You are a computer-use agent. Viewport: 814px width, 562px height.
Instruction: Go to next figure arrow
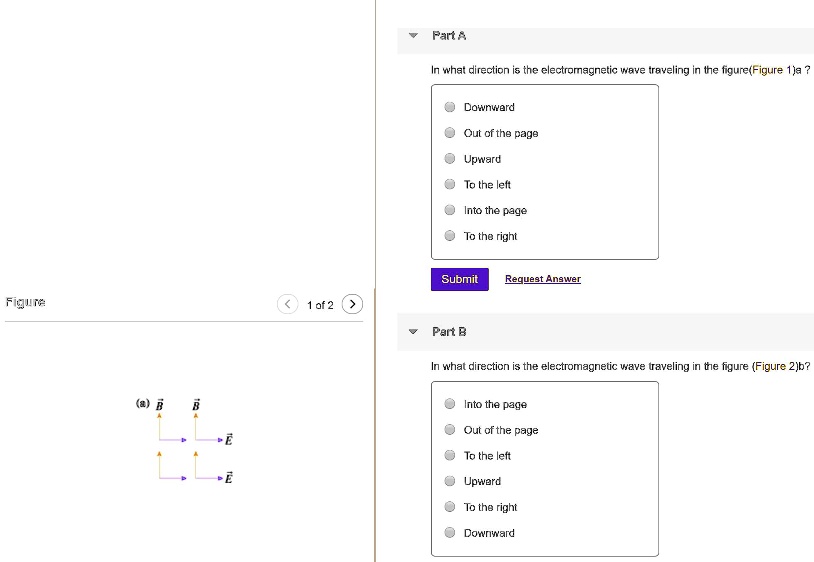(x=353, y=304)
